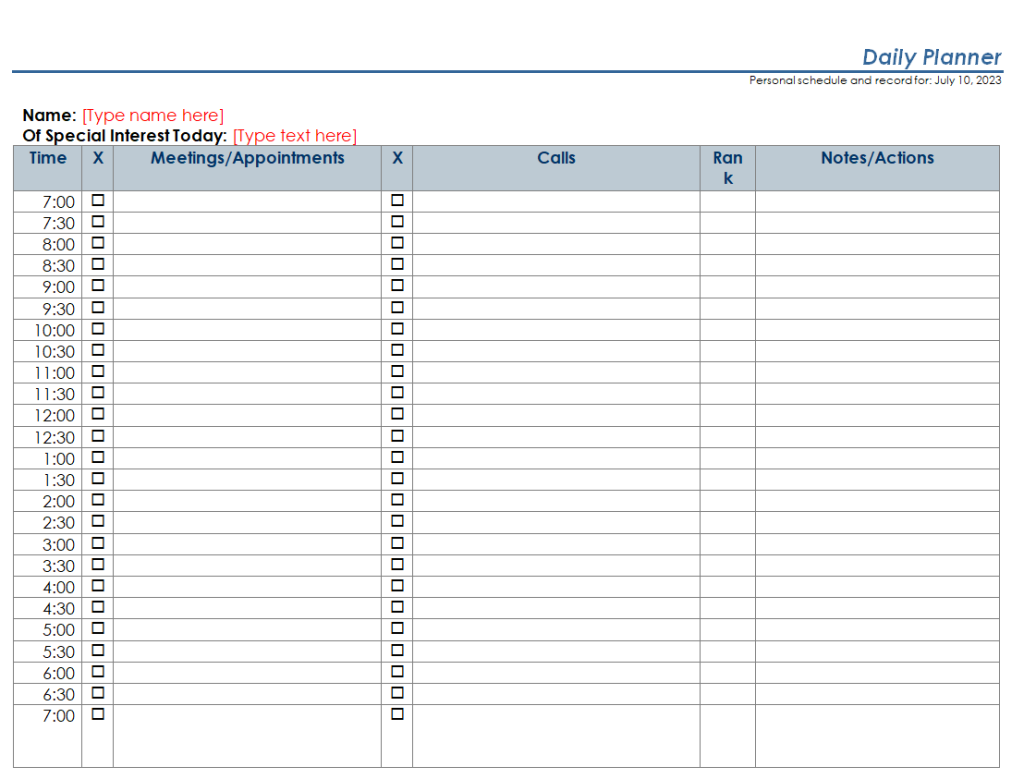
Task: Click the Rank cell in the 4:00 row
Action: click(x=727, y=587)
